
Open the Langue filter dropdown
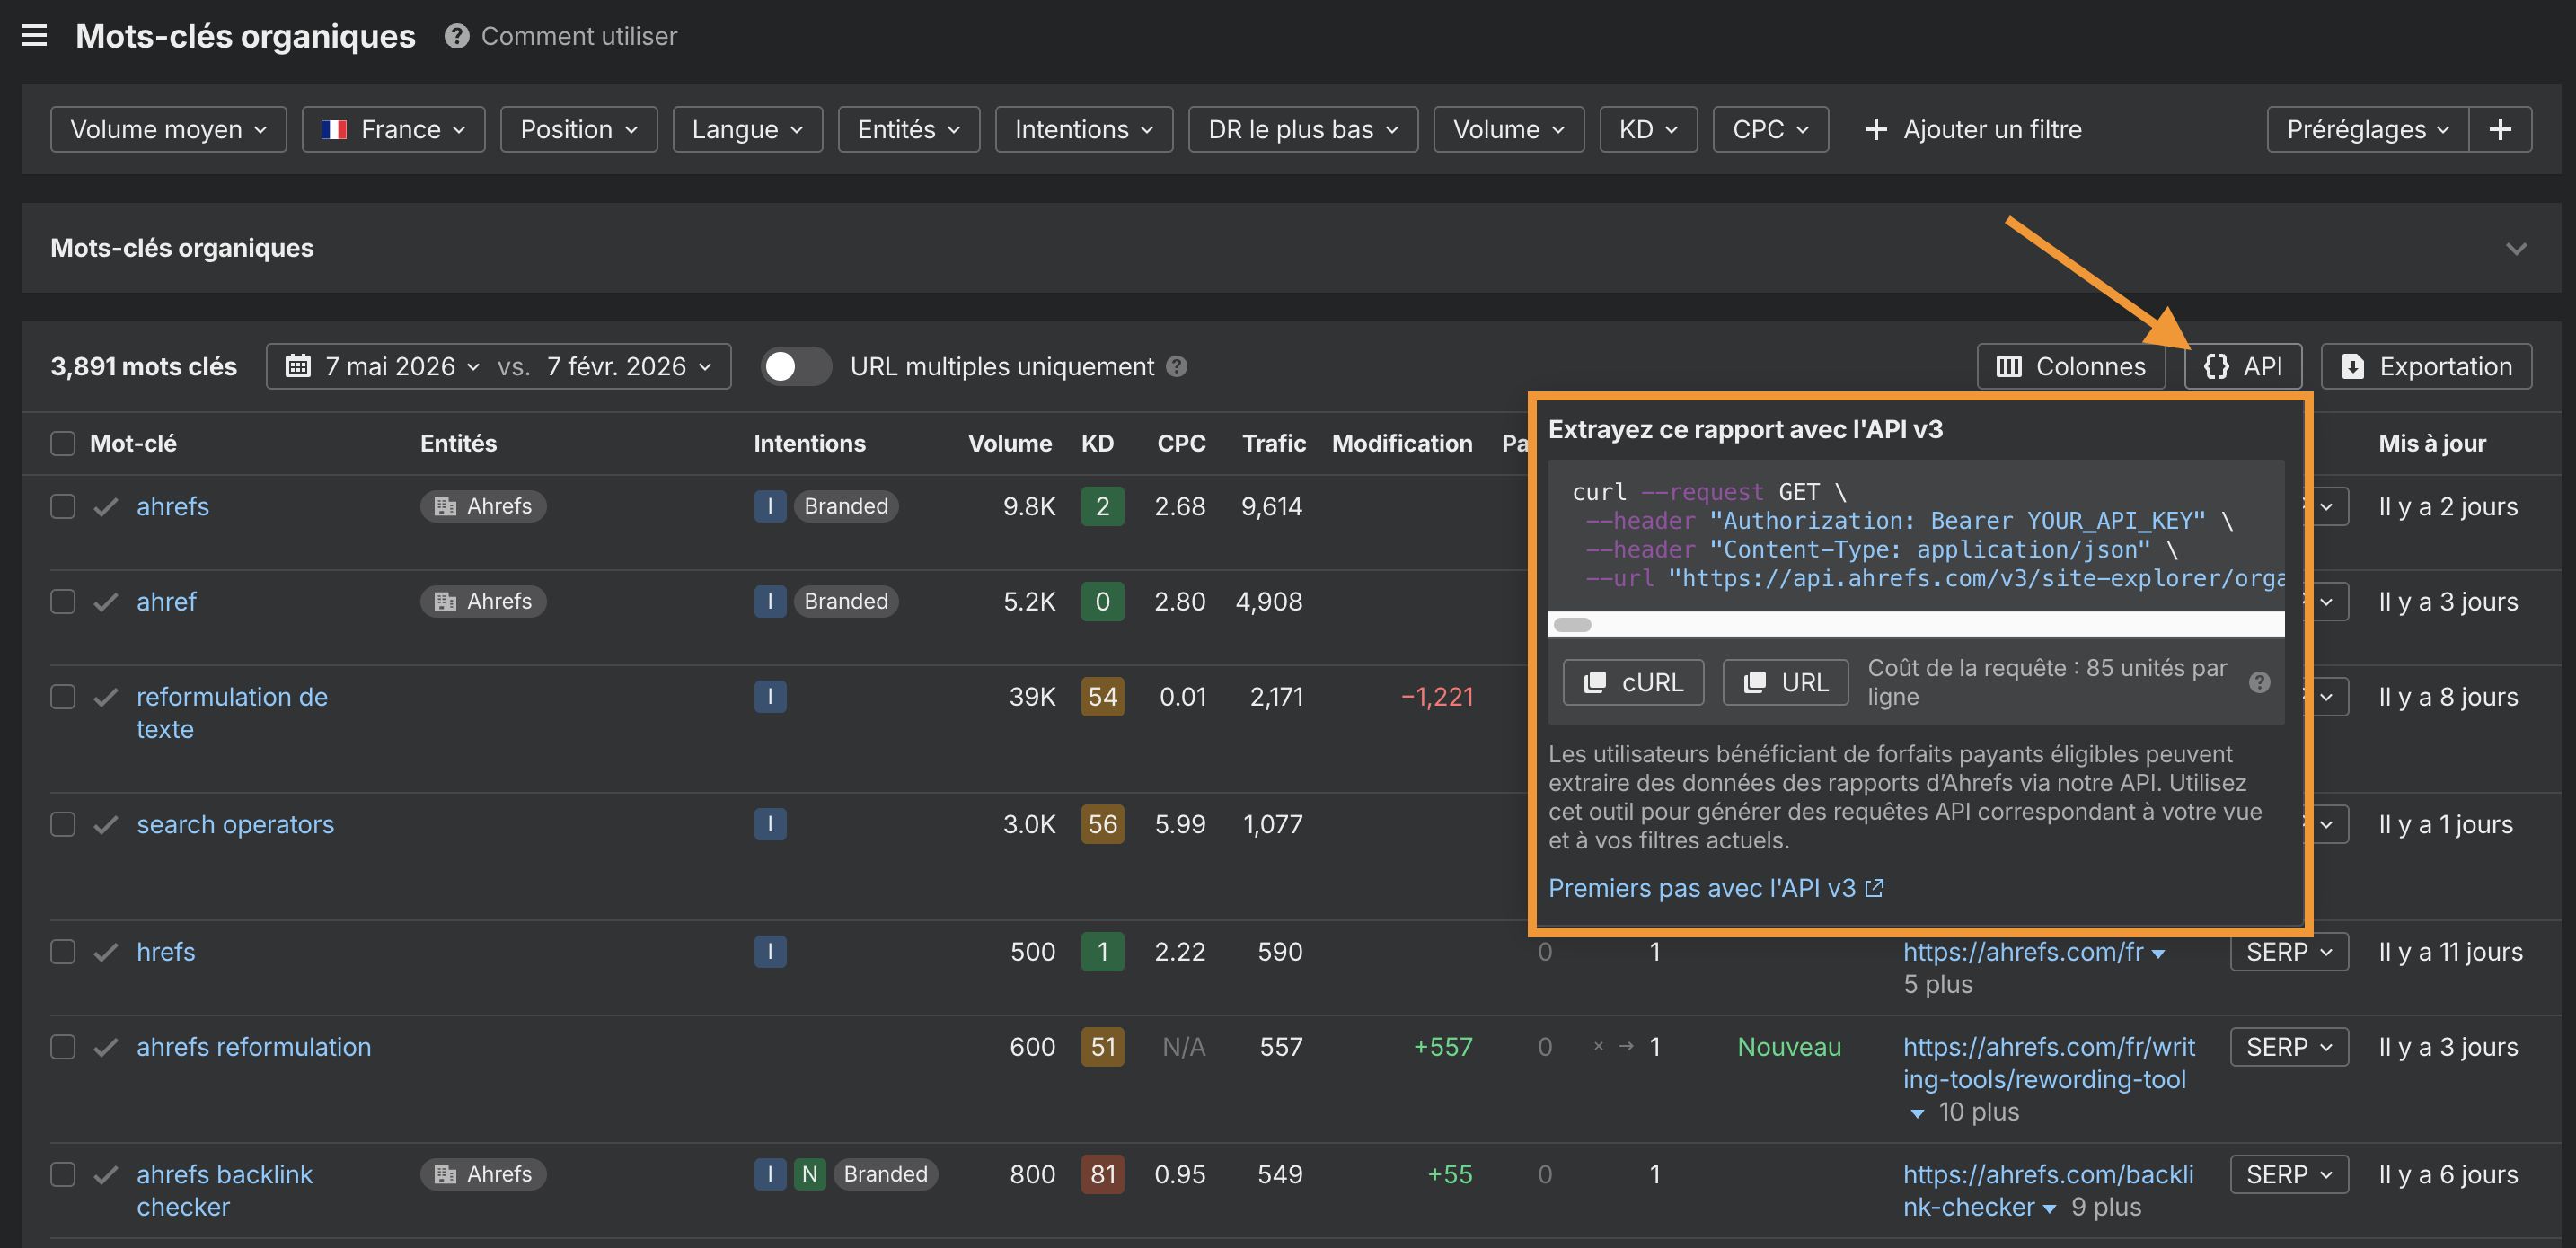pyautogui.click(x=747, y=129)
